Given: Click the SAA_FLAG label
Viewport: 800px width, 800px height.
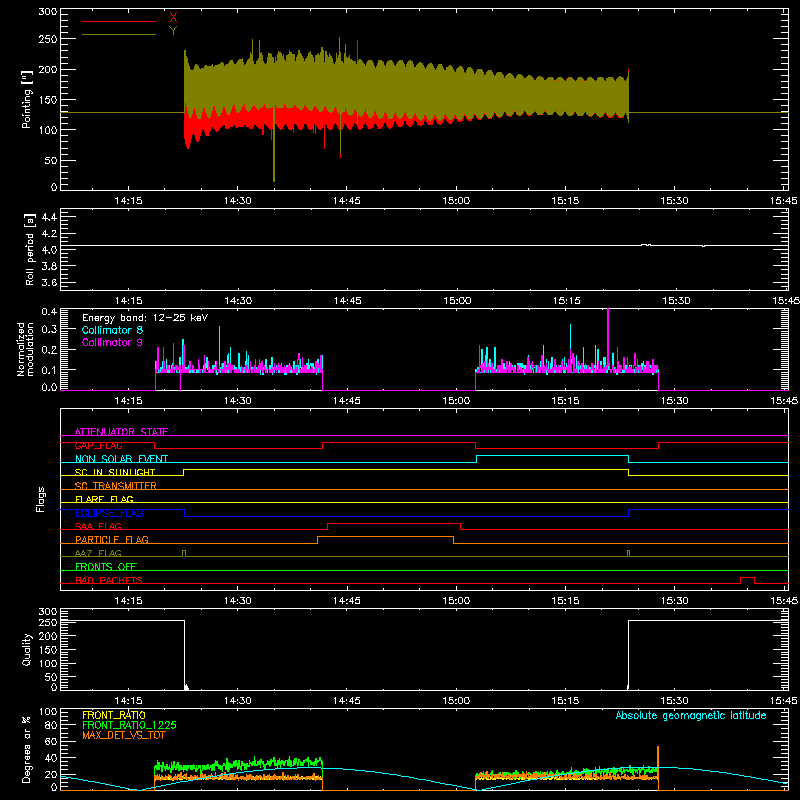Looking at the screenshot, I should coord(98,526).
